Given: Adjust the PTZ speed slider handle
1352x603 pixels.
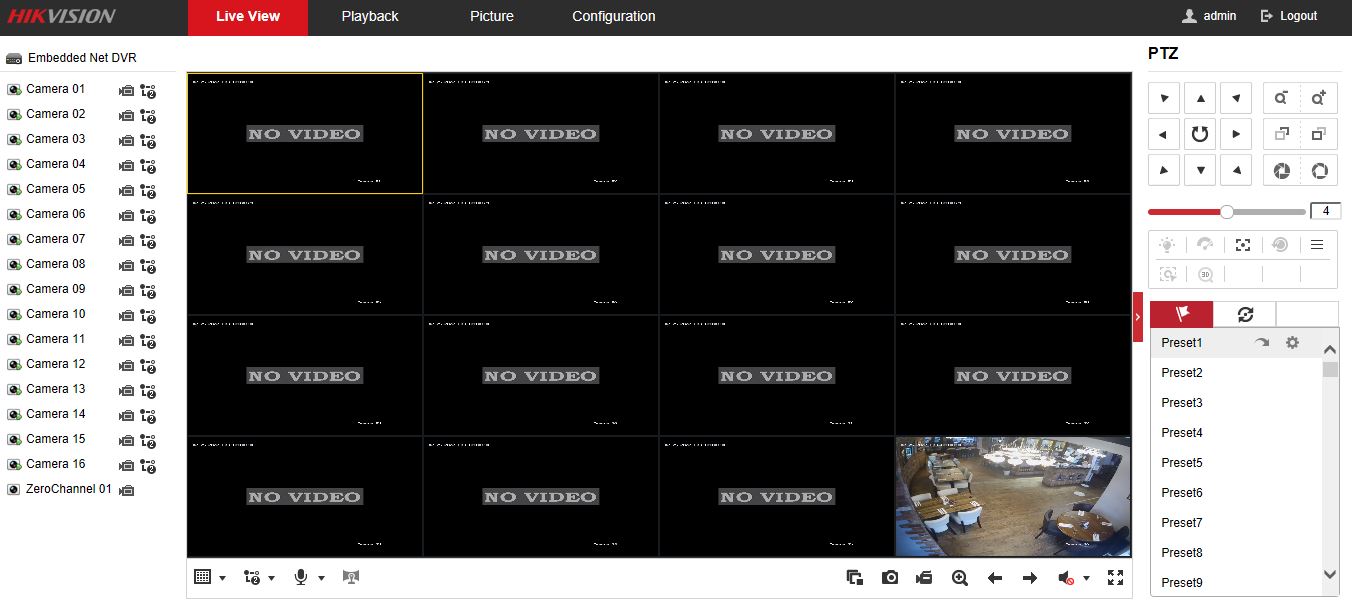Looking at the screenshot, I should tap(1227, 212).
